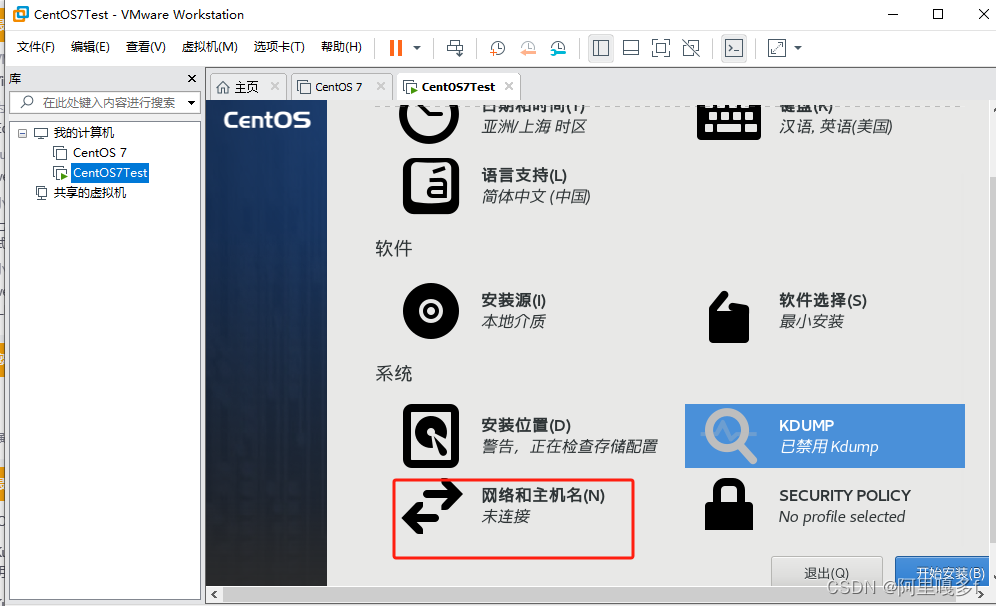Image resolution: width=996 pixels, height=606 pixels.
Task: Click 退出 to quit the installer
Action: (x=827, y=573)
